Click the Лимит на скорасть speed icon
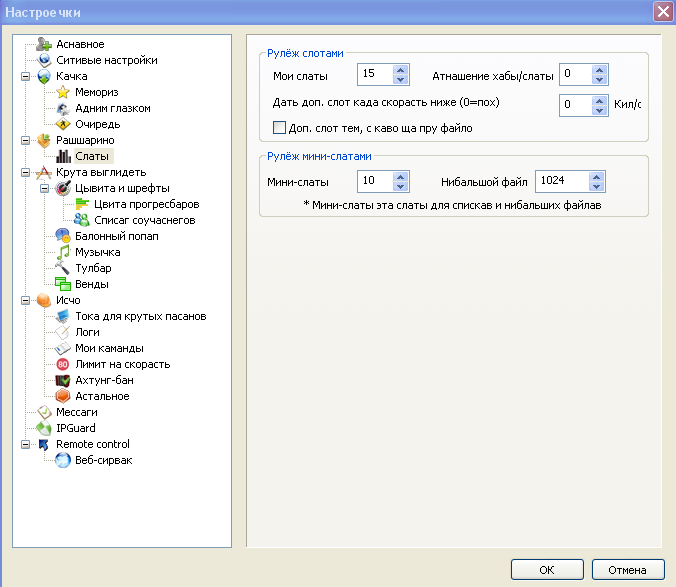 tap(62, 364)
